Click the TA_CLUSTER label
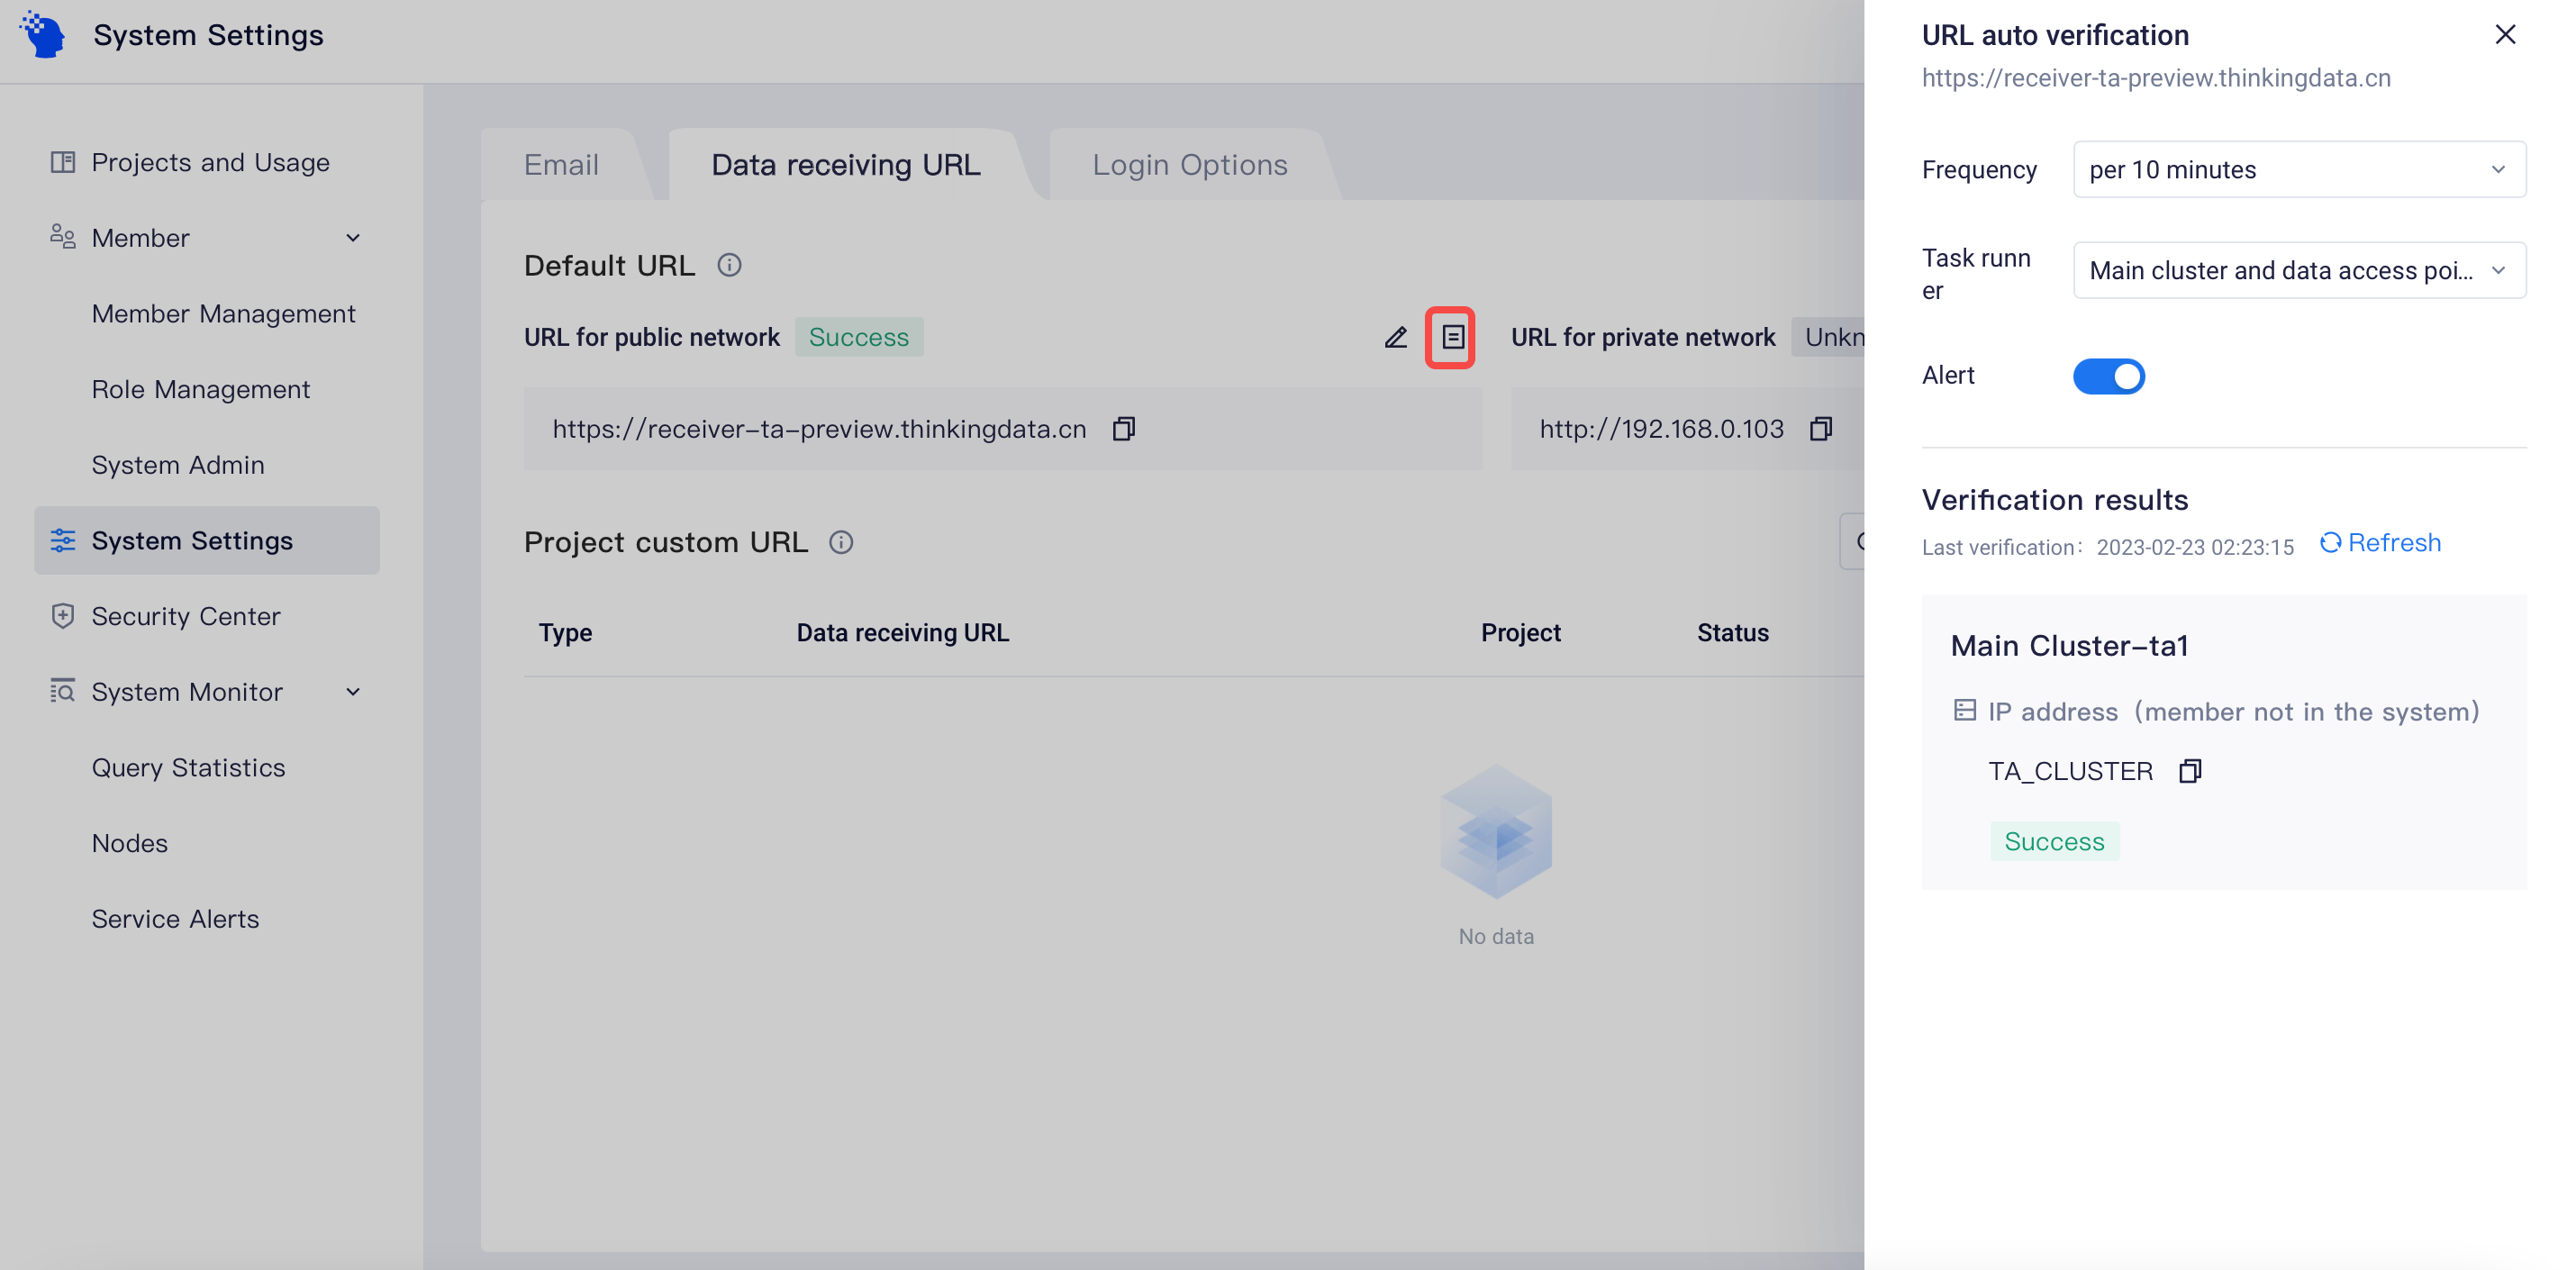The height and width of the screenshot is (1270, 2576). click(x=2070, y=771)
